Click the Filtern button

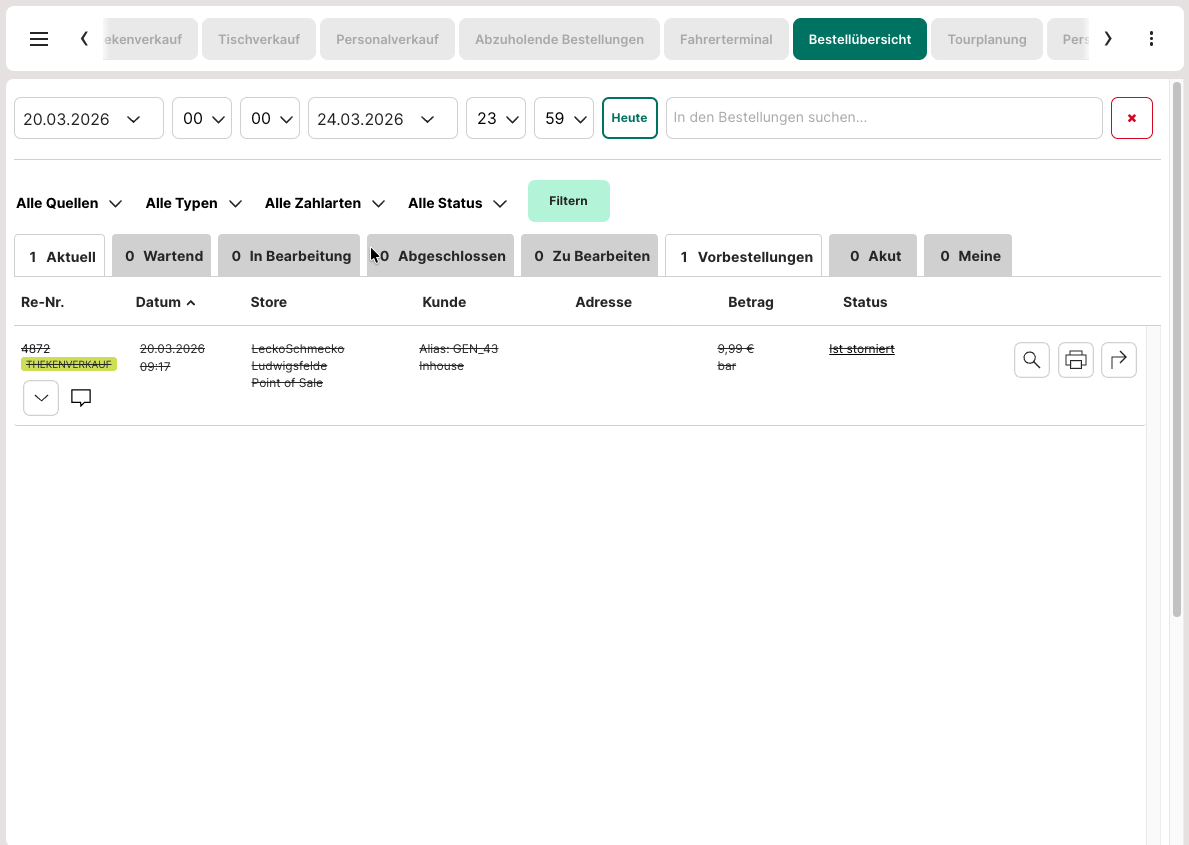[x=568, y=201]
